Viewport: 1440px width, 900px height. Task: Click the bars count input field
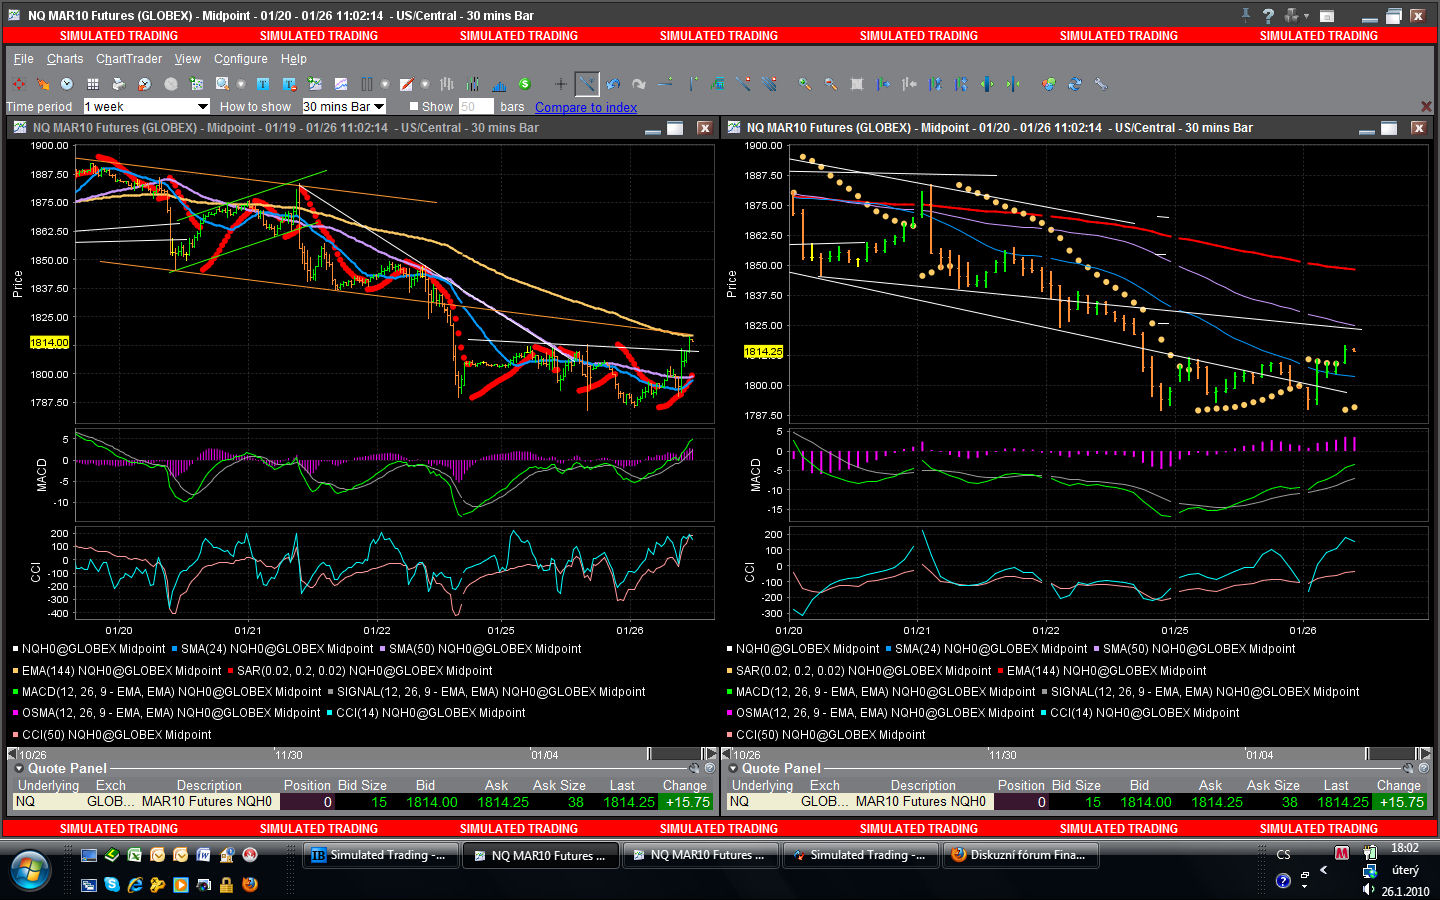(475, 106)
